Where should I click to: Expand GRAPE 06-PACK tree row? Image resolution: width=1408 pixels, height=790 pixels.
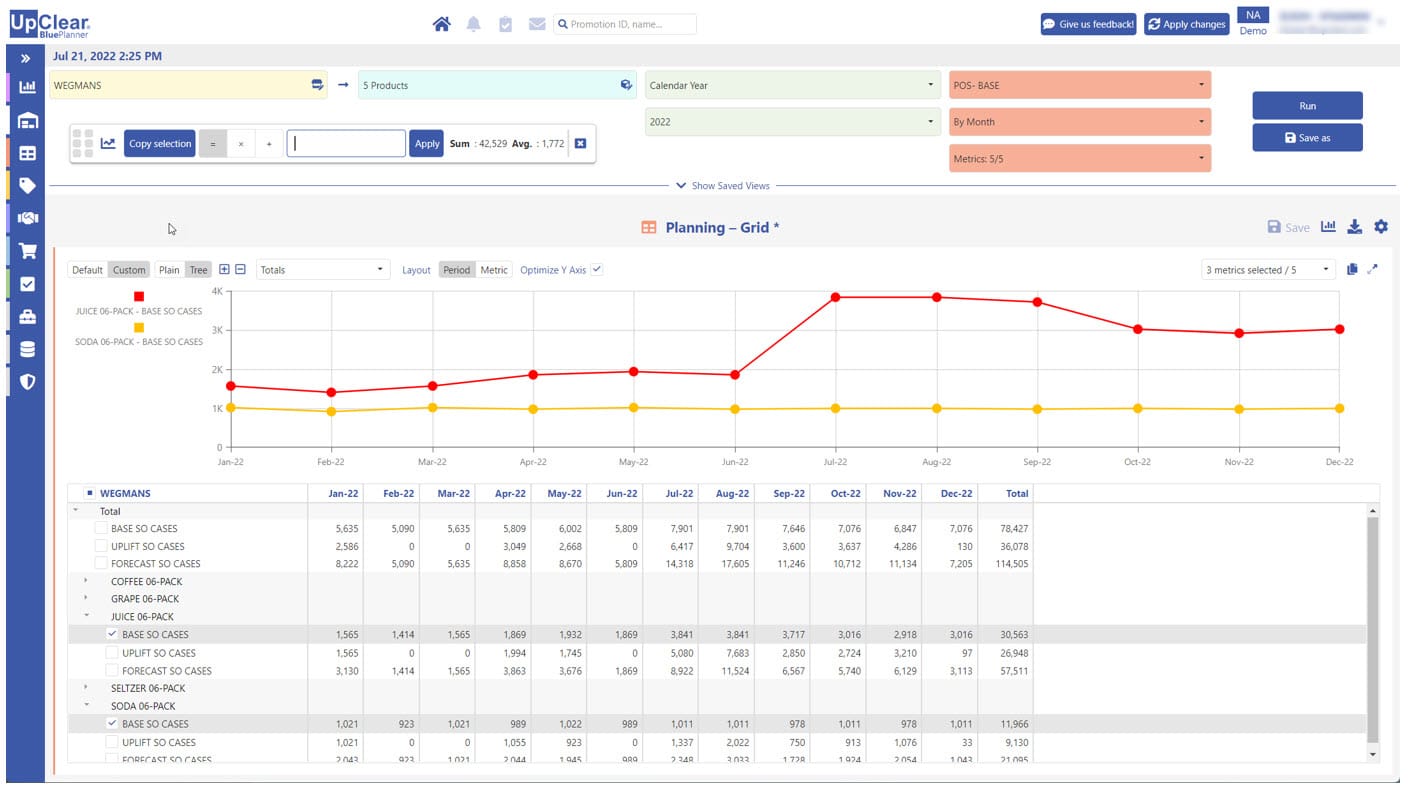pos(86,598)
